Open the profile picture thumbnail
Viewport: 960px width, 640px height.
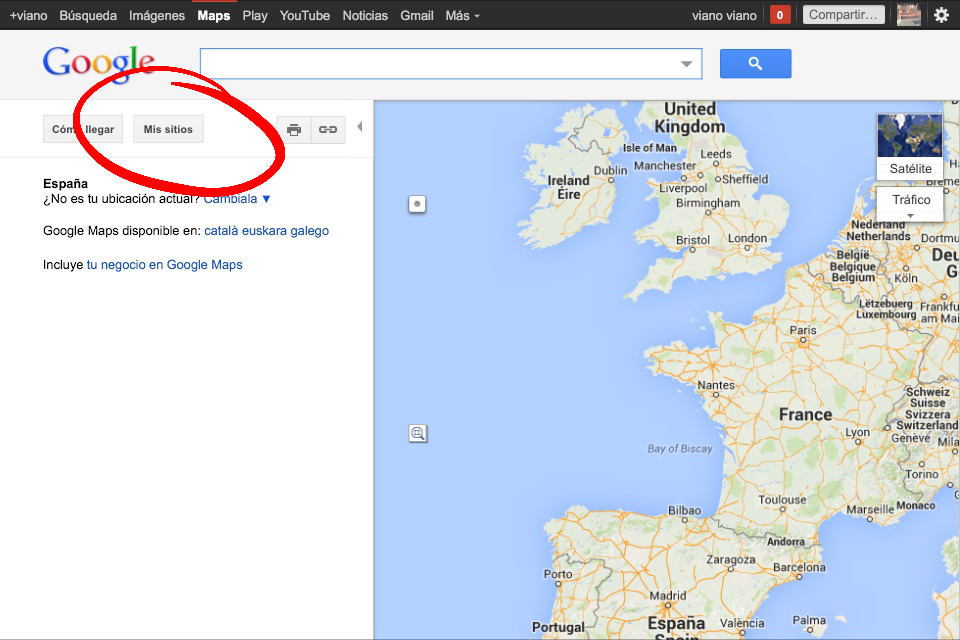[909, 15]
